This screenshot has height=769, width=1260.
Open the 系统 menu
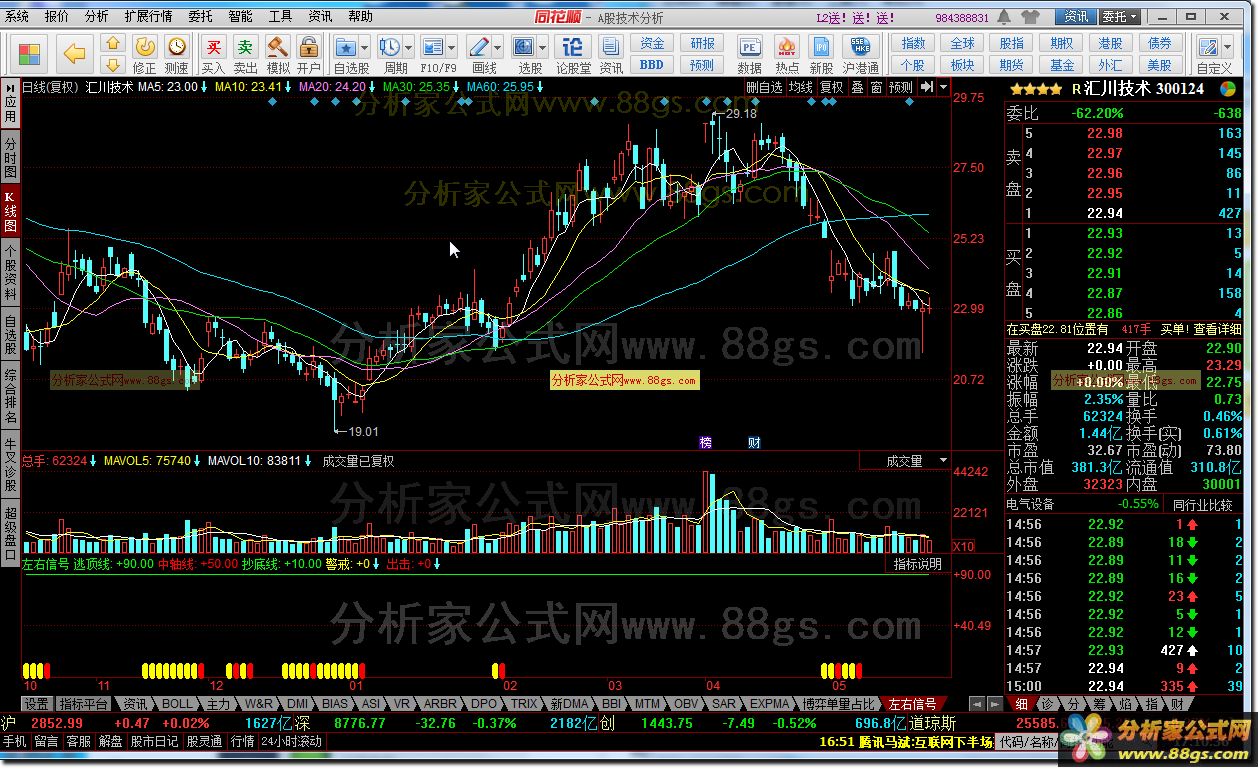(x=17, y=17)
